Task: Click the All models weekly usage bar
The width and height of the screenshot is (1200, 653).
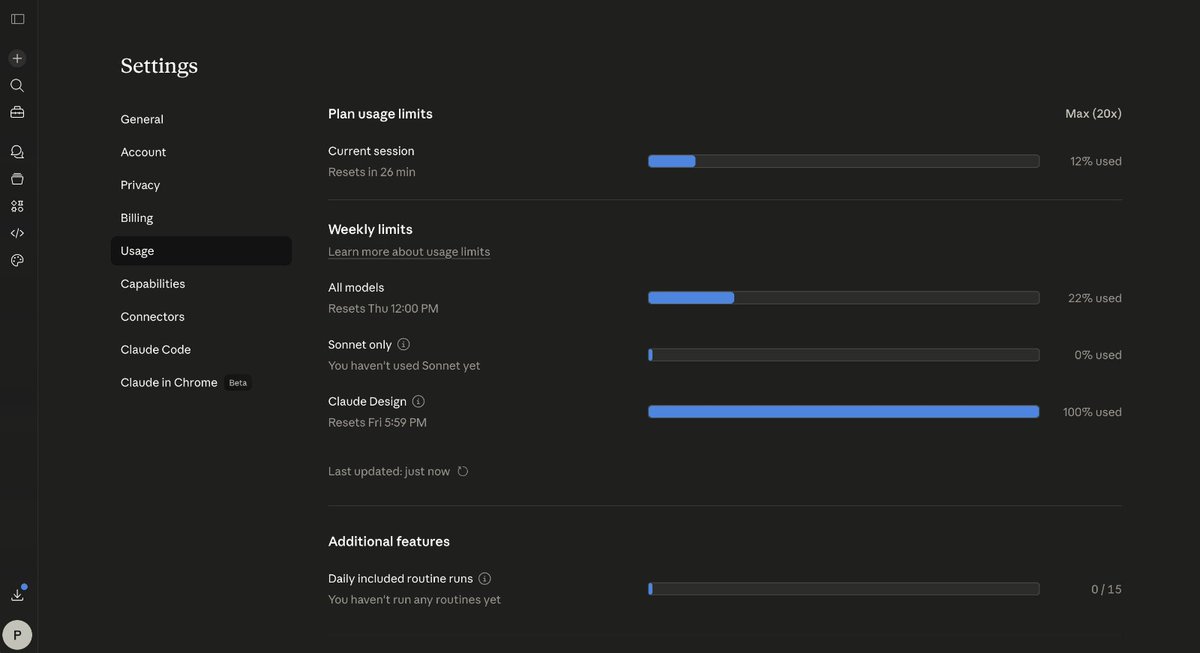Action: tap(844, 298)
